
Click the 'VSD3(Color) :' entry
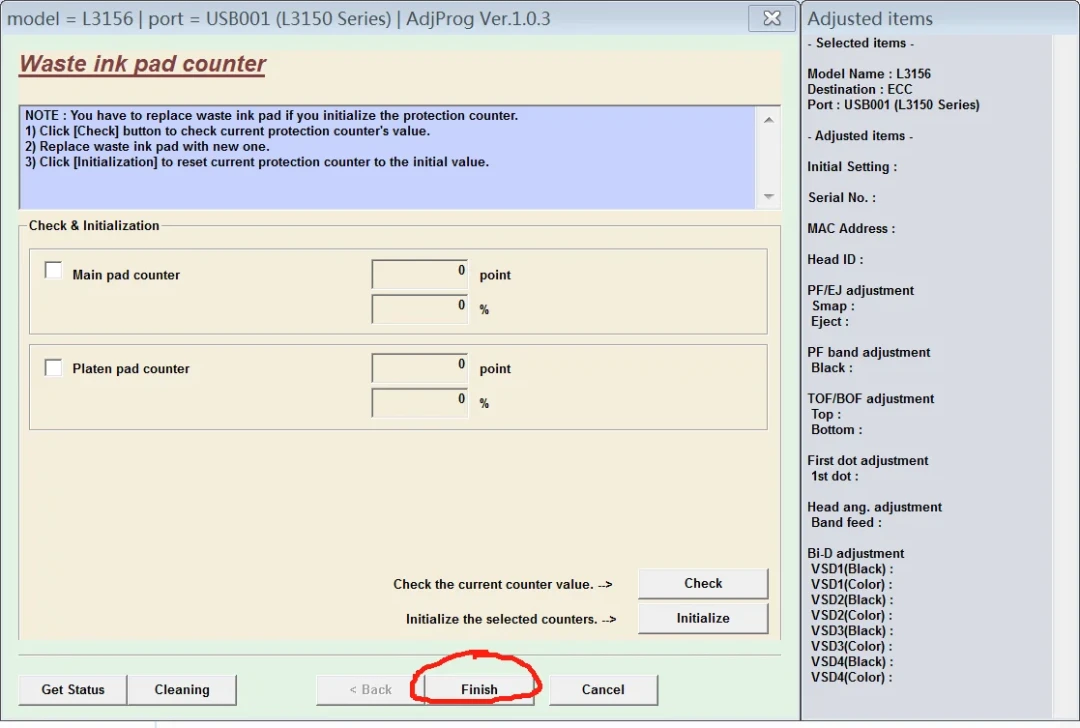tap(851, 647)
